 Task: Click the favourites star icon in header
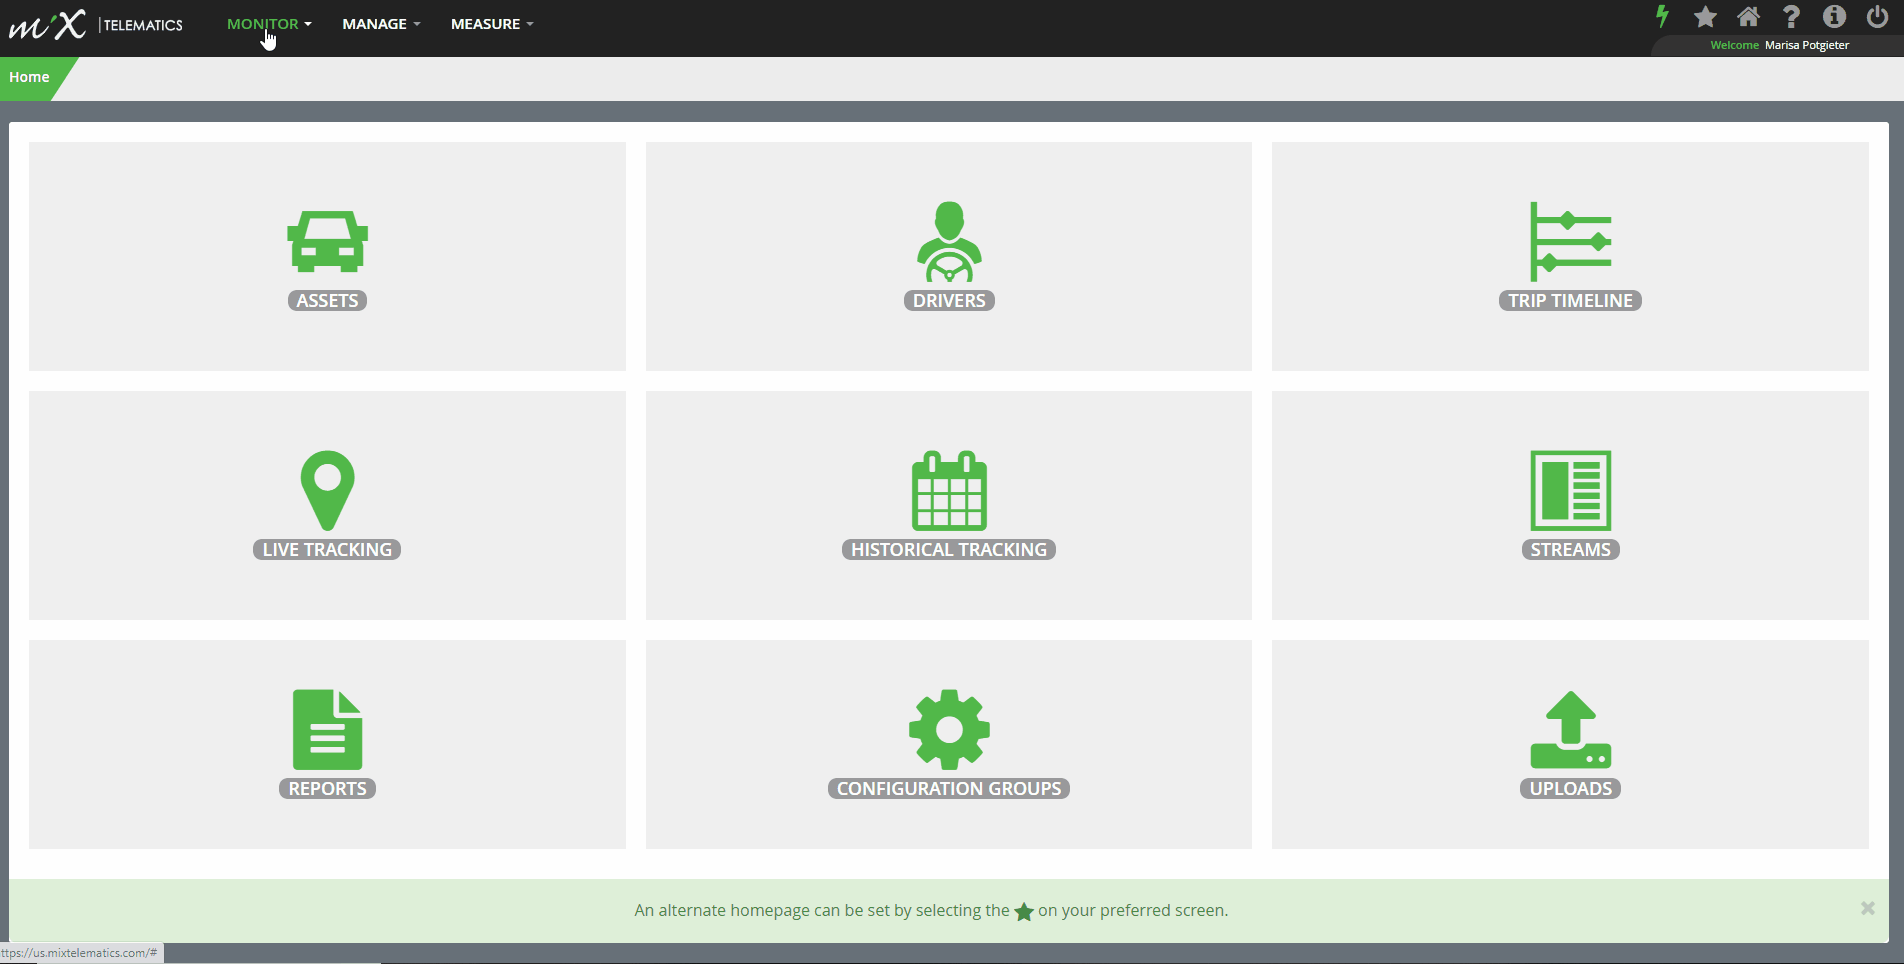(x=1705, y=16)
